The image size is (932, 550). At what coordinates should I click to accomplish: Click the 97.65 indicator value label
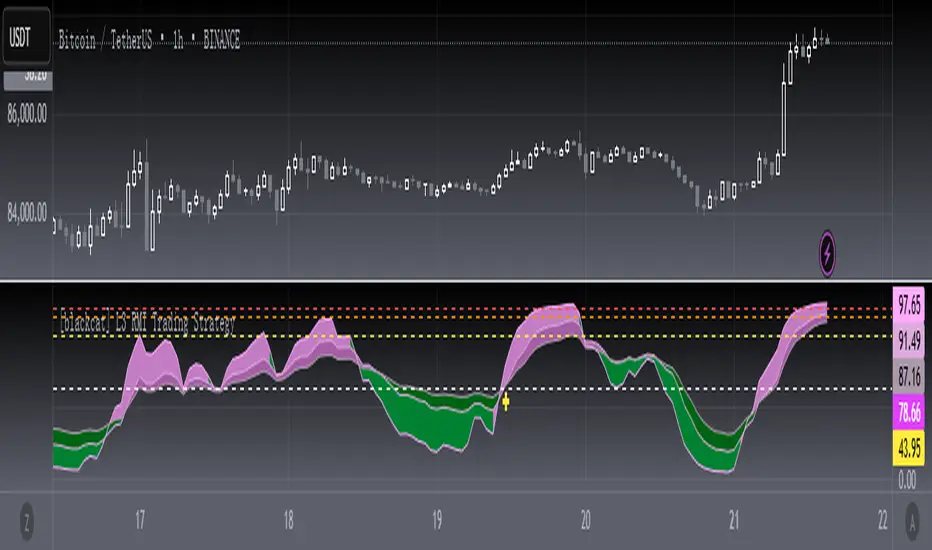click(909, 306)
